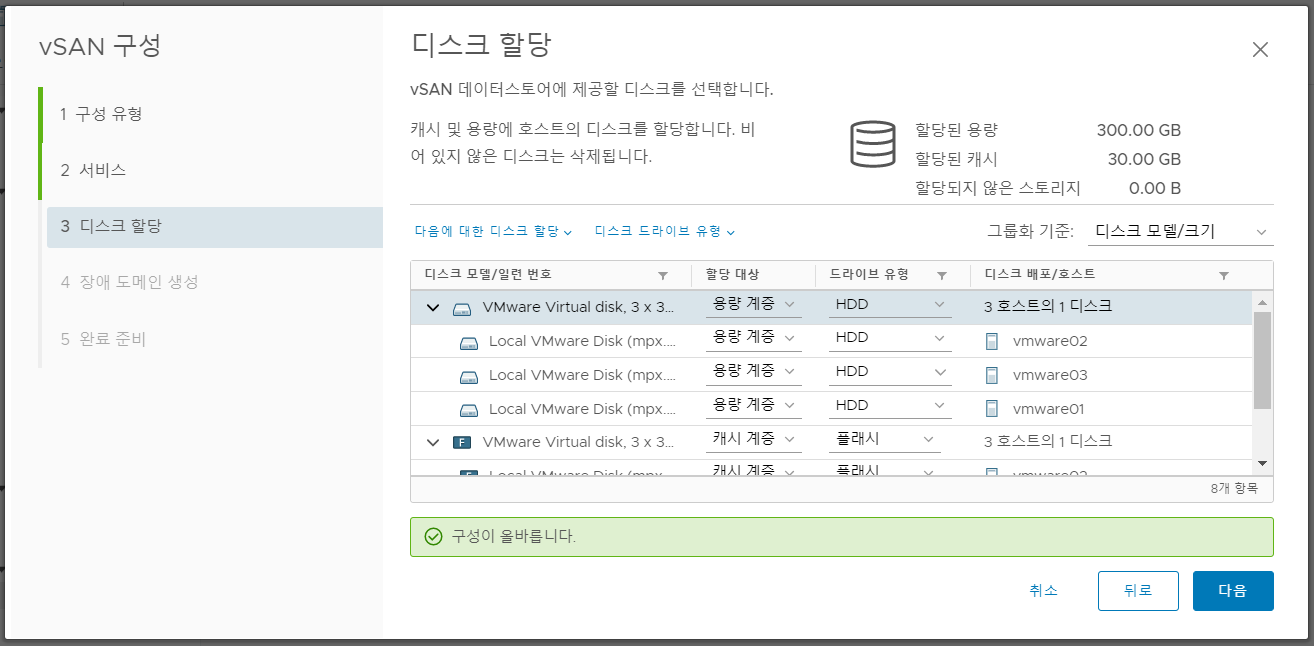Open HDD dropdown for vmware03
The width and height of the screenshot is (1314, 646).
890,371
